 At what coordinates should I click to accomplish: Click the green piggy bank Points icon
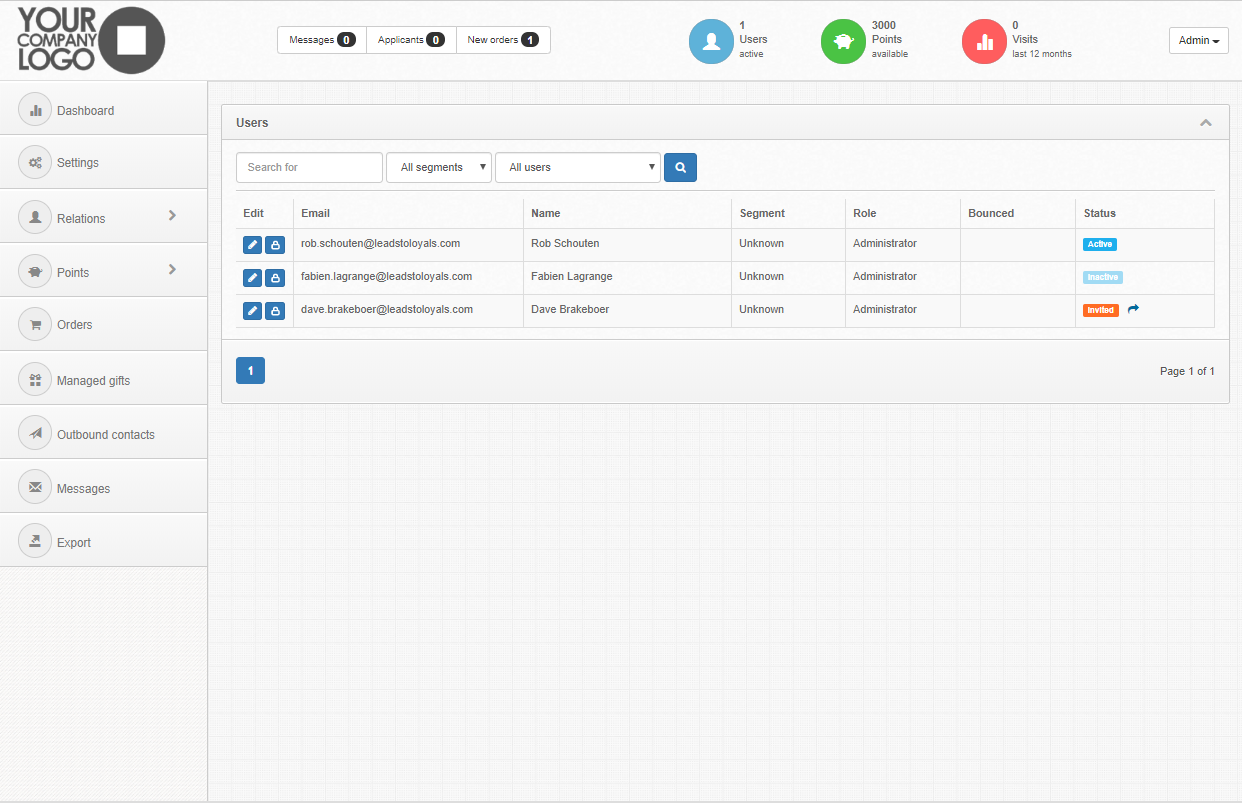tap(843, 41)
